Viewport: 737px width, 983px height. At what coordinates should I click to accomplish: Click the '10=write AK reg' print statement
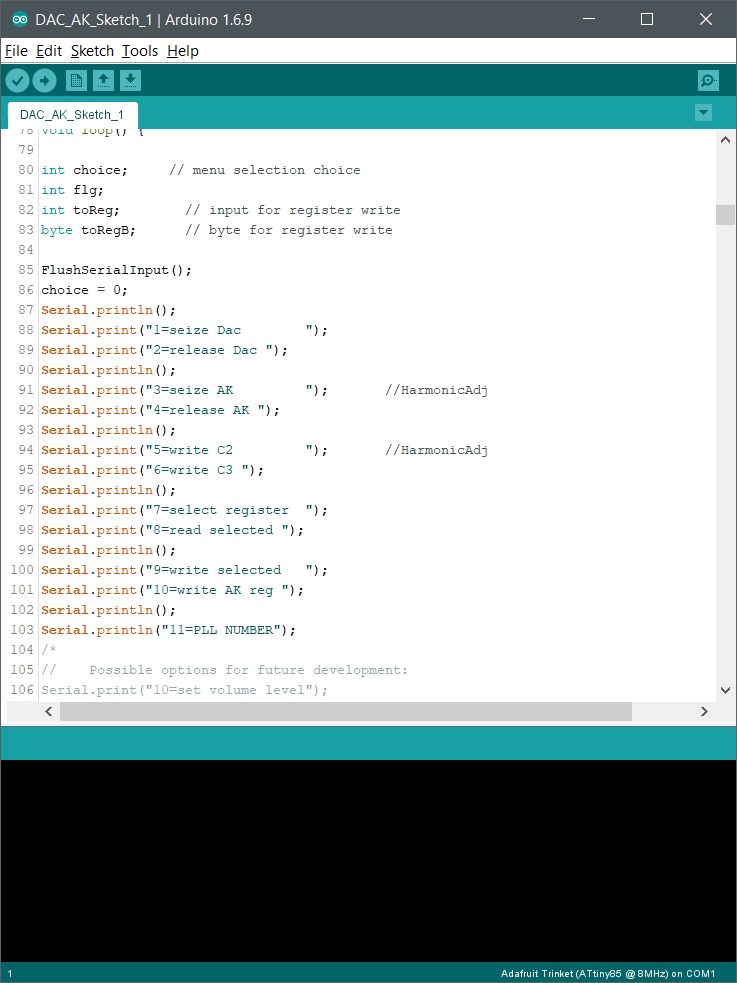pos(172,591)
